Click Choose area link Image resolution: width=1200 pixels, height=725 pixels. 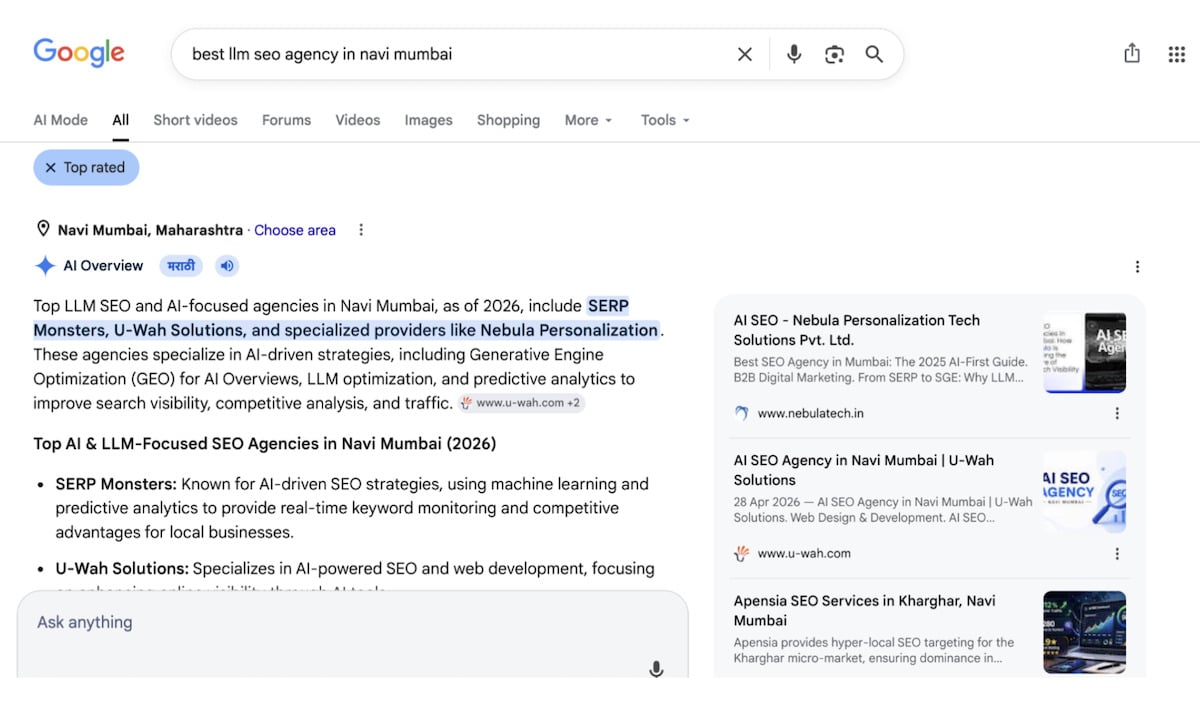[x=295, y=230]
